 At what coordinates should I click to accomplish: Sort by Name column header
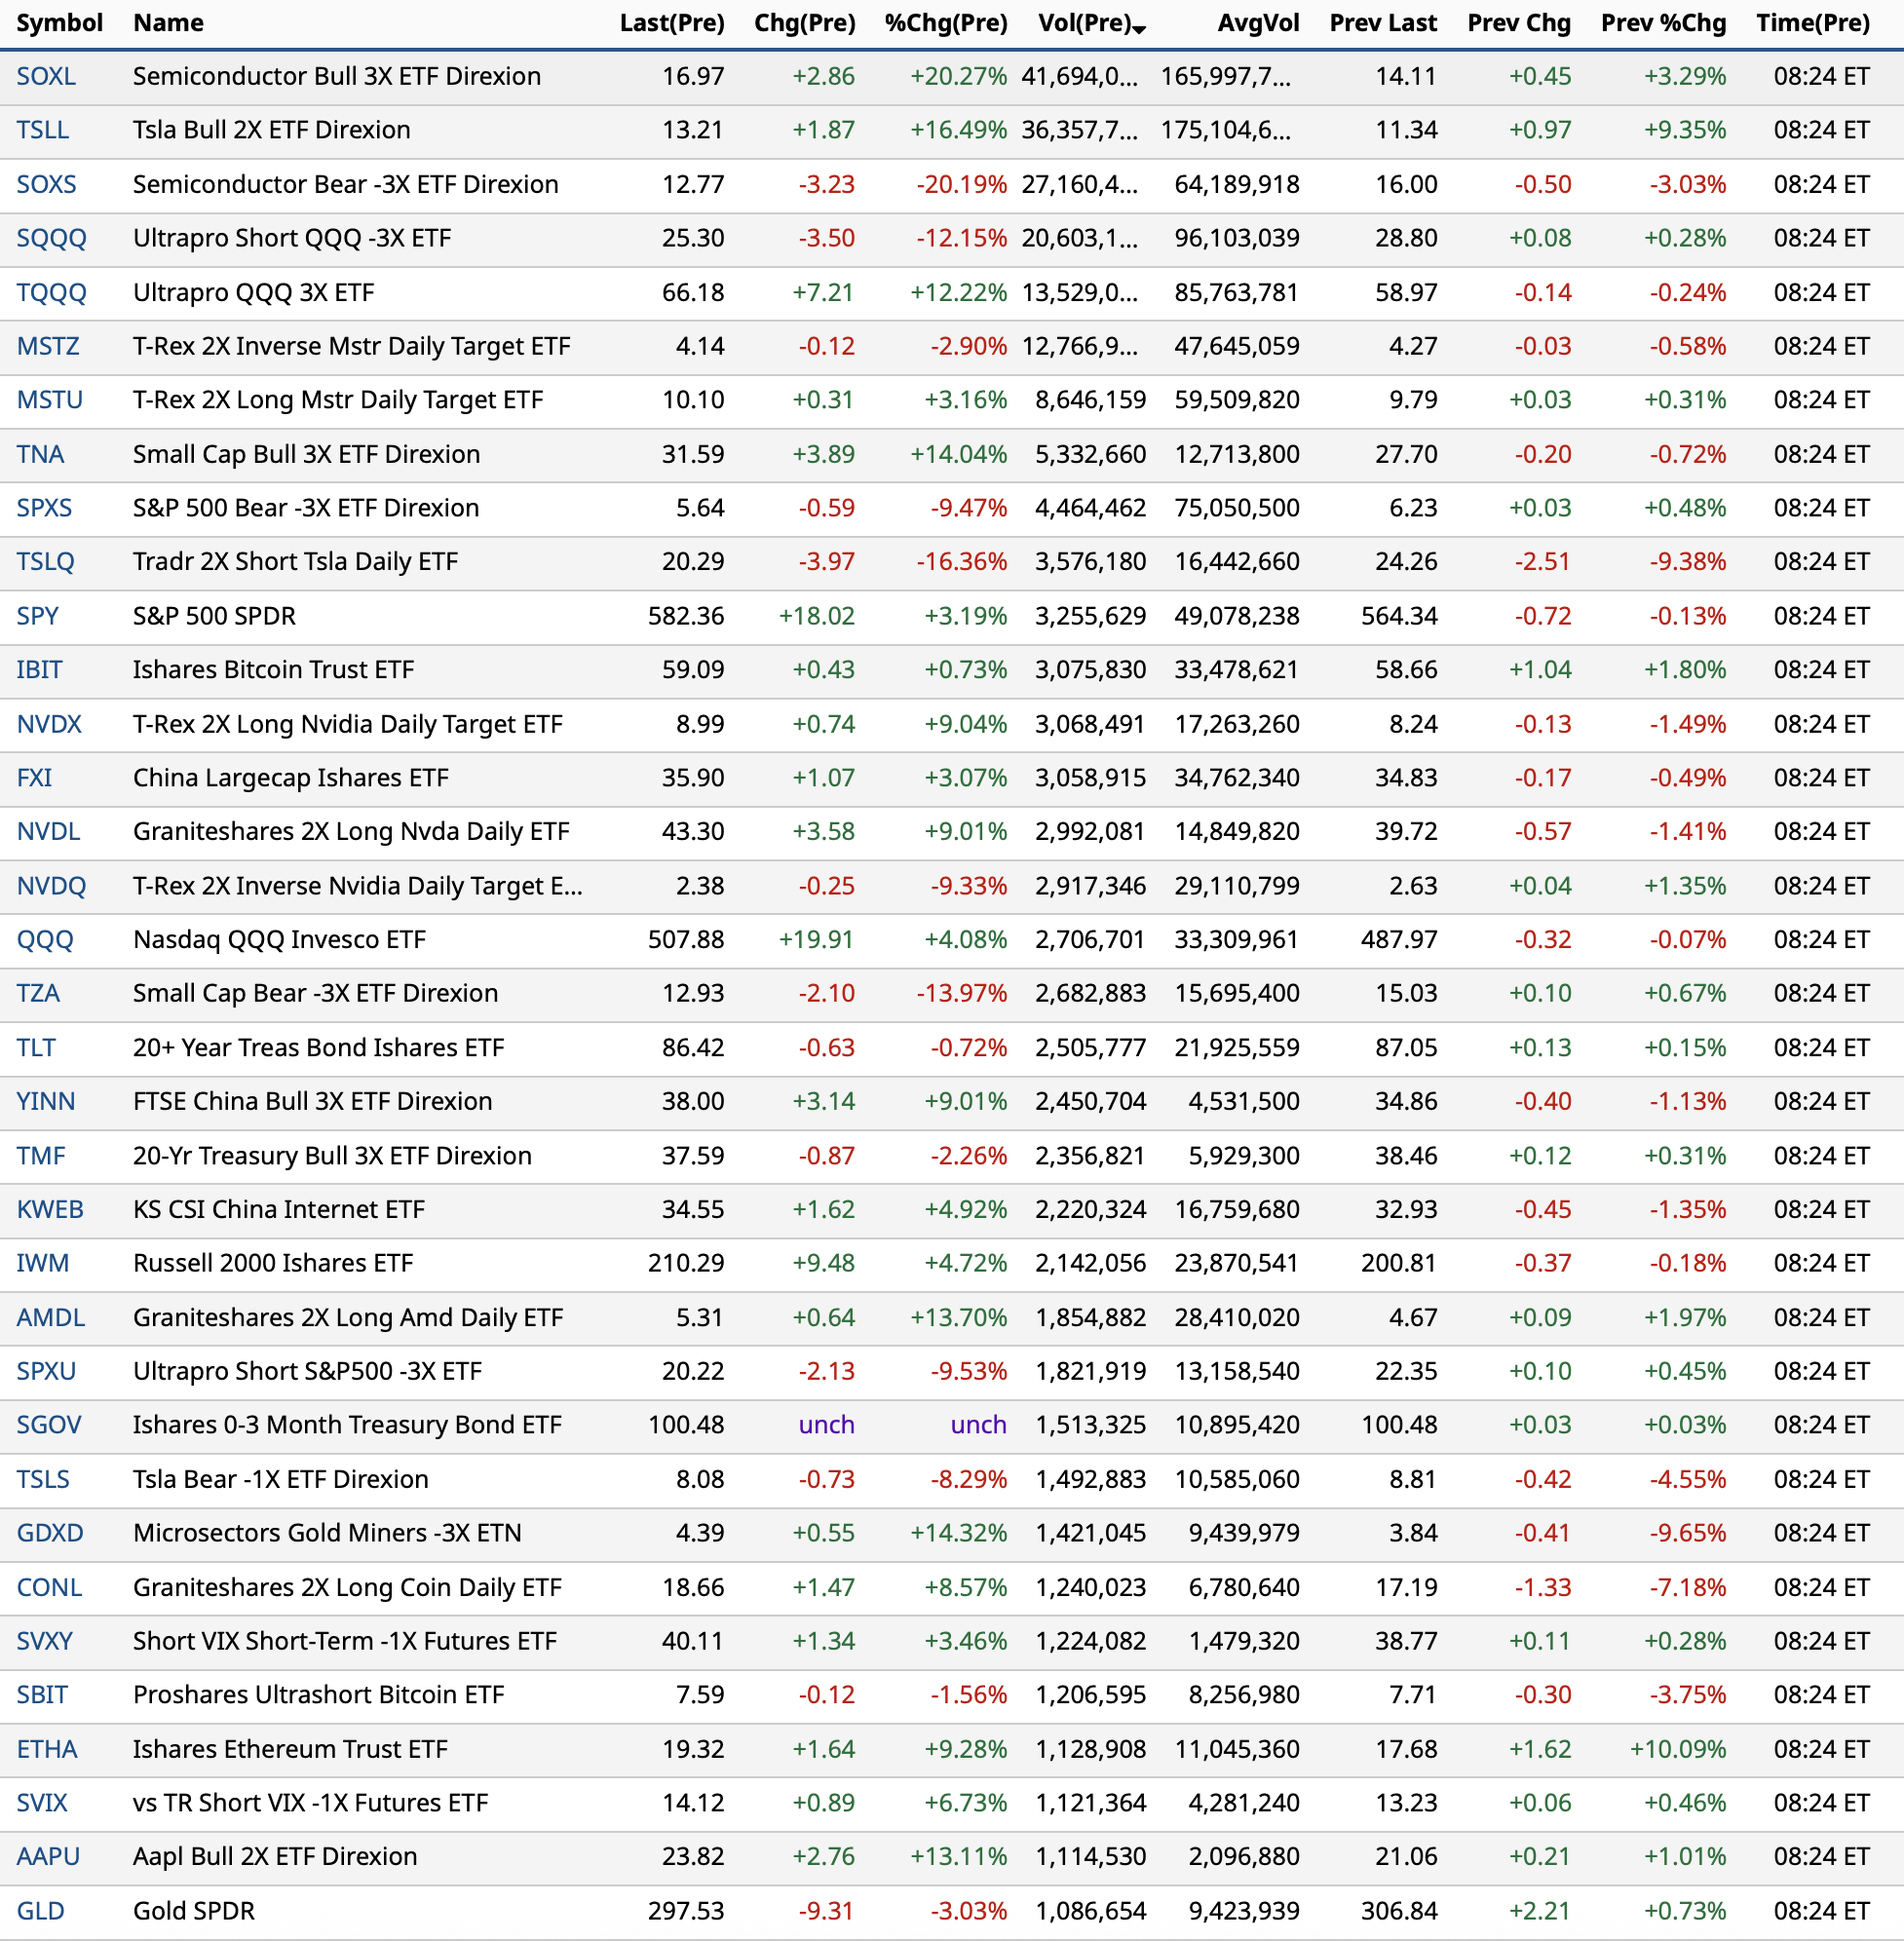point(168,23)
